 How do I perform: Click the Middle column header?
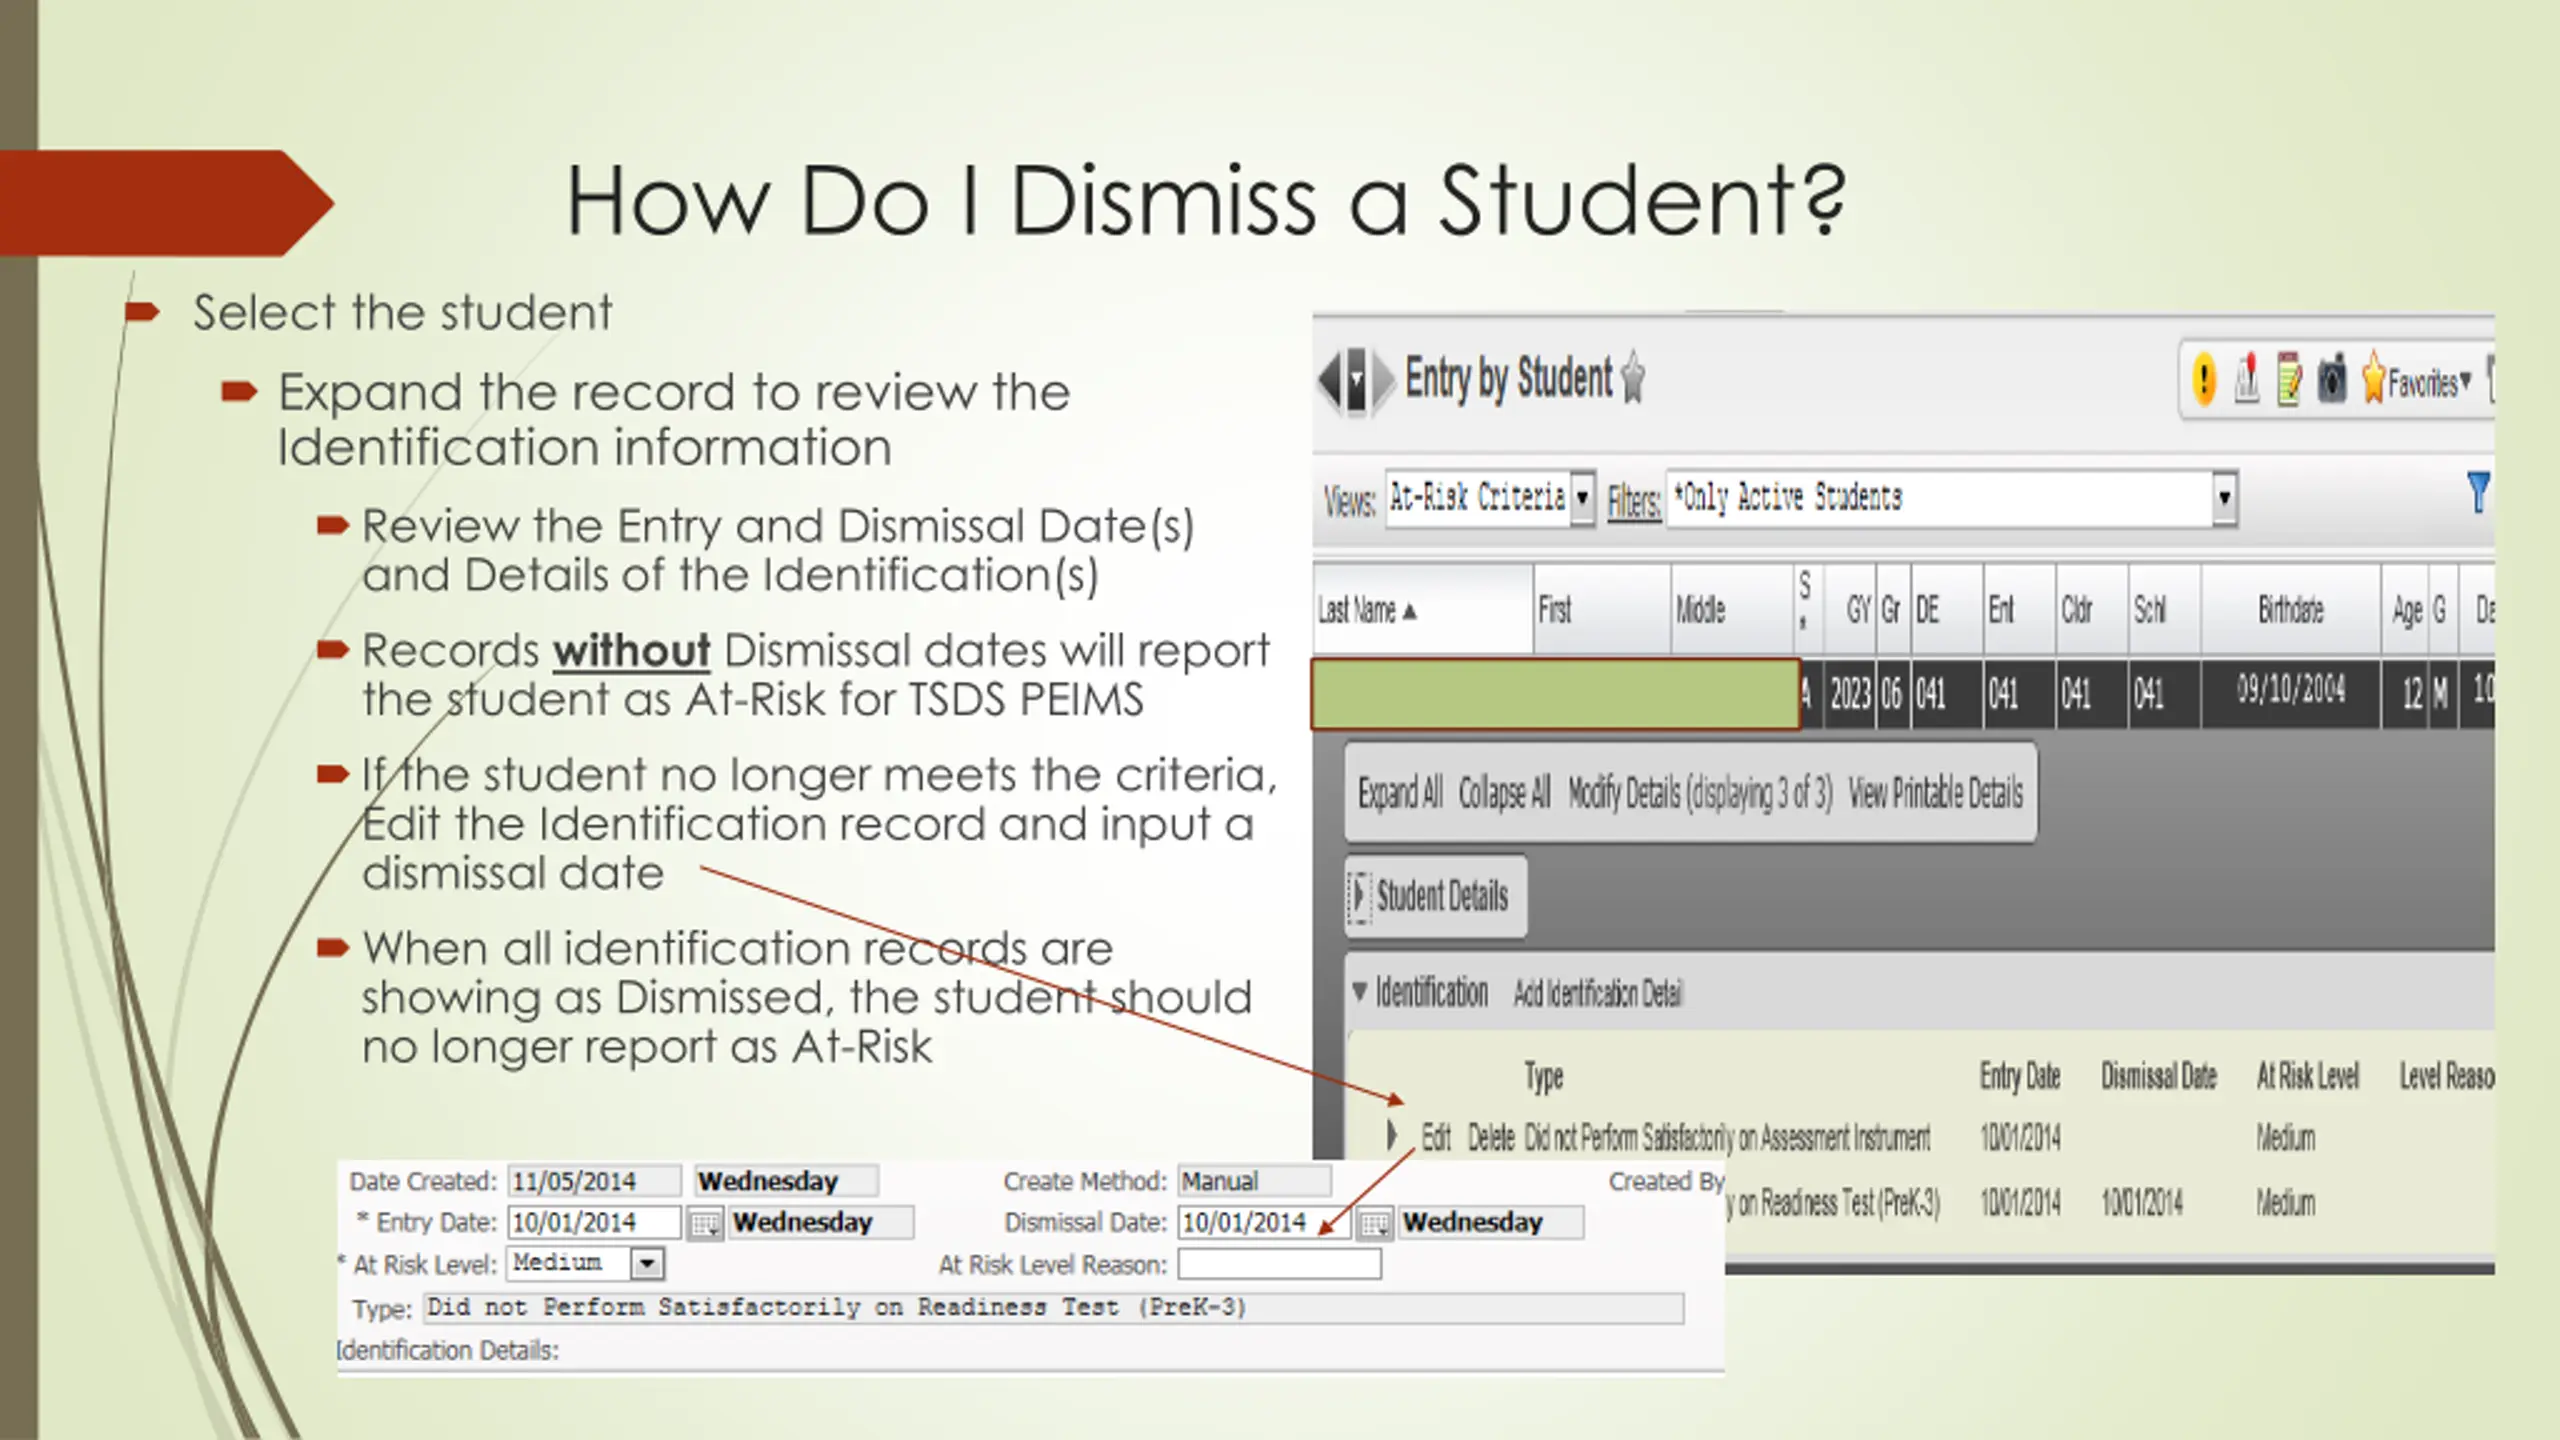pyautogui.click(x=1732, y=609)
